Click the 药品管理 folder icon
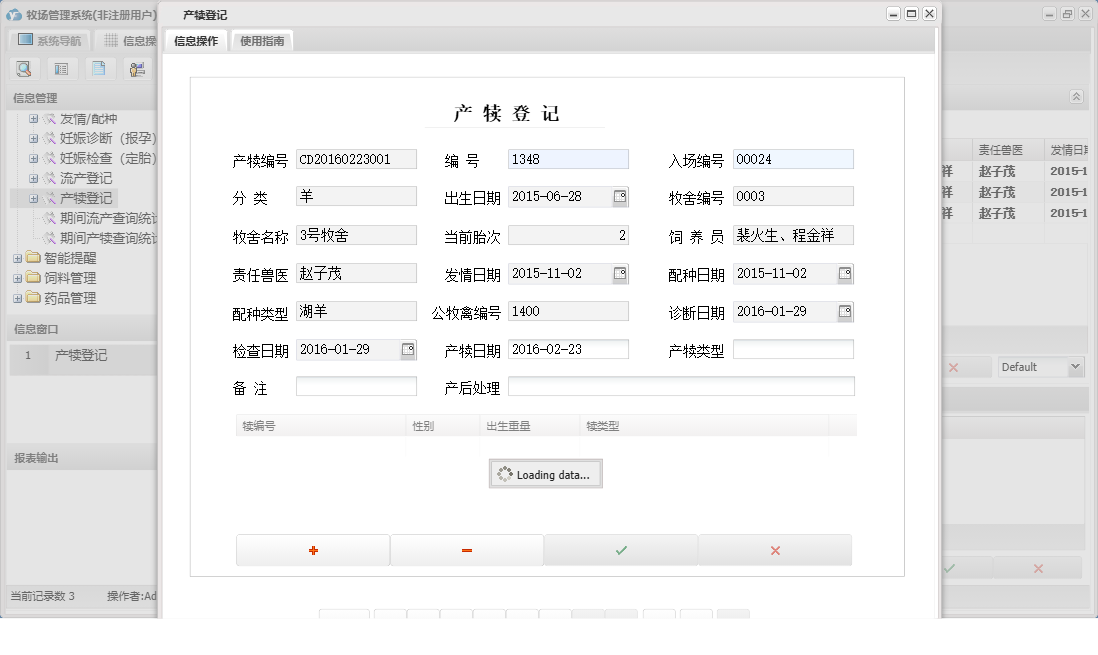The image size is (1098, 655). (35, 296)
